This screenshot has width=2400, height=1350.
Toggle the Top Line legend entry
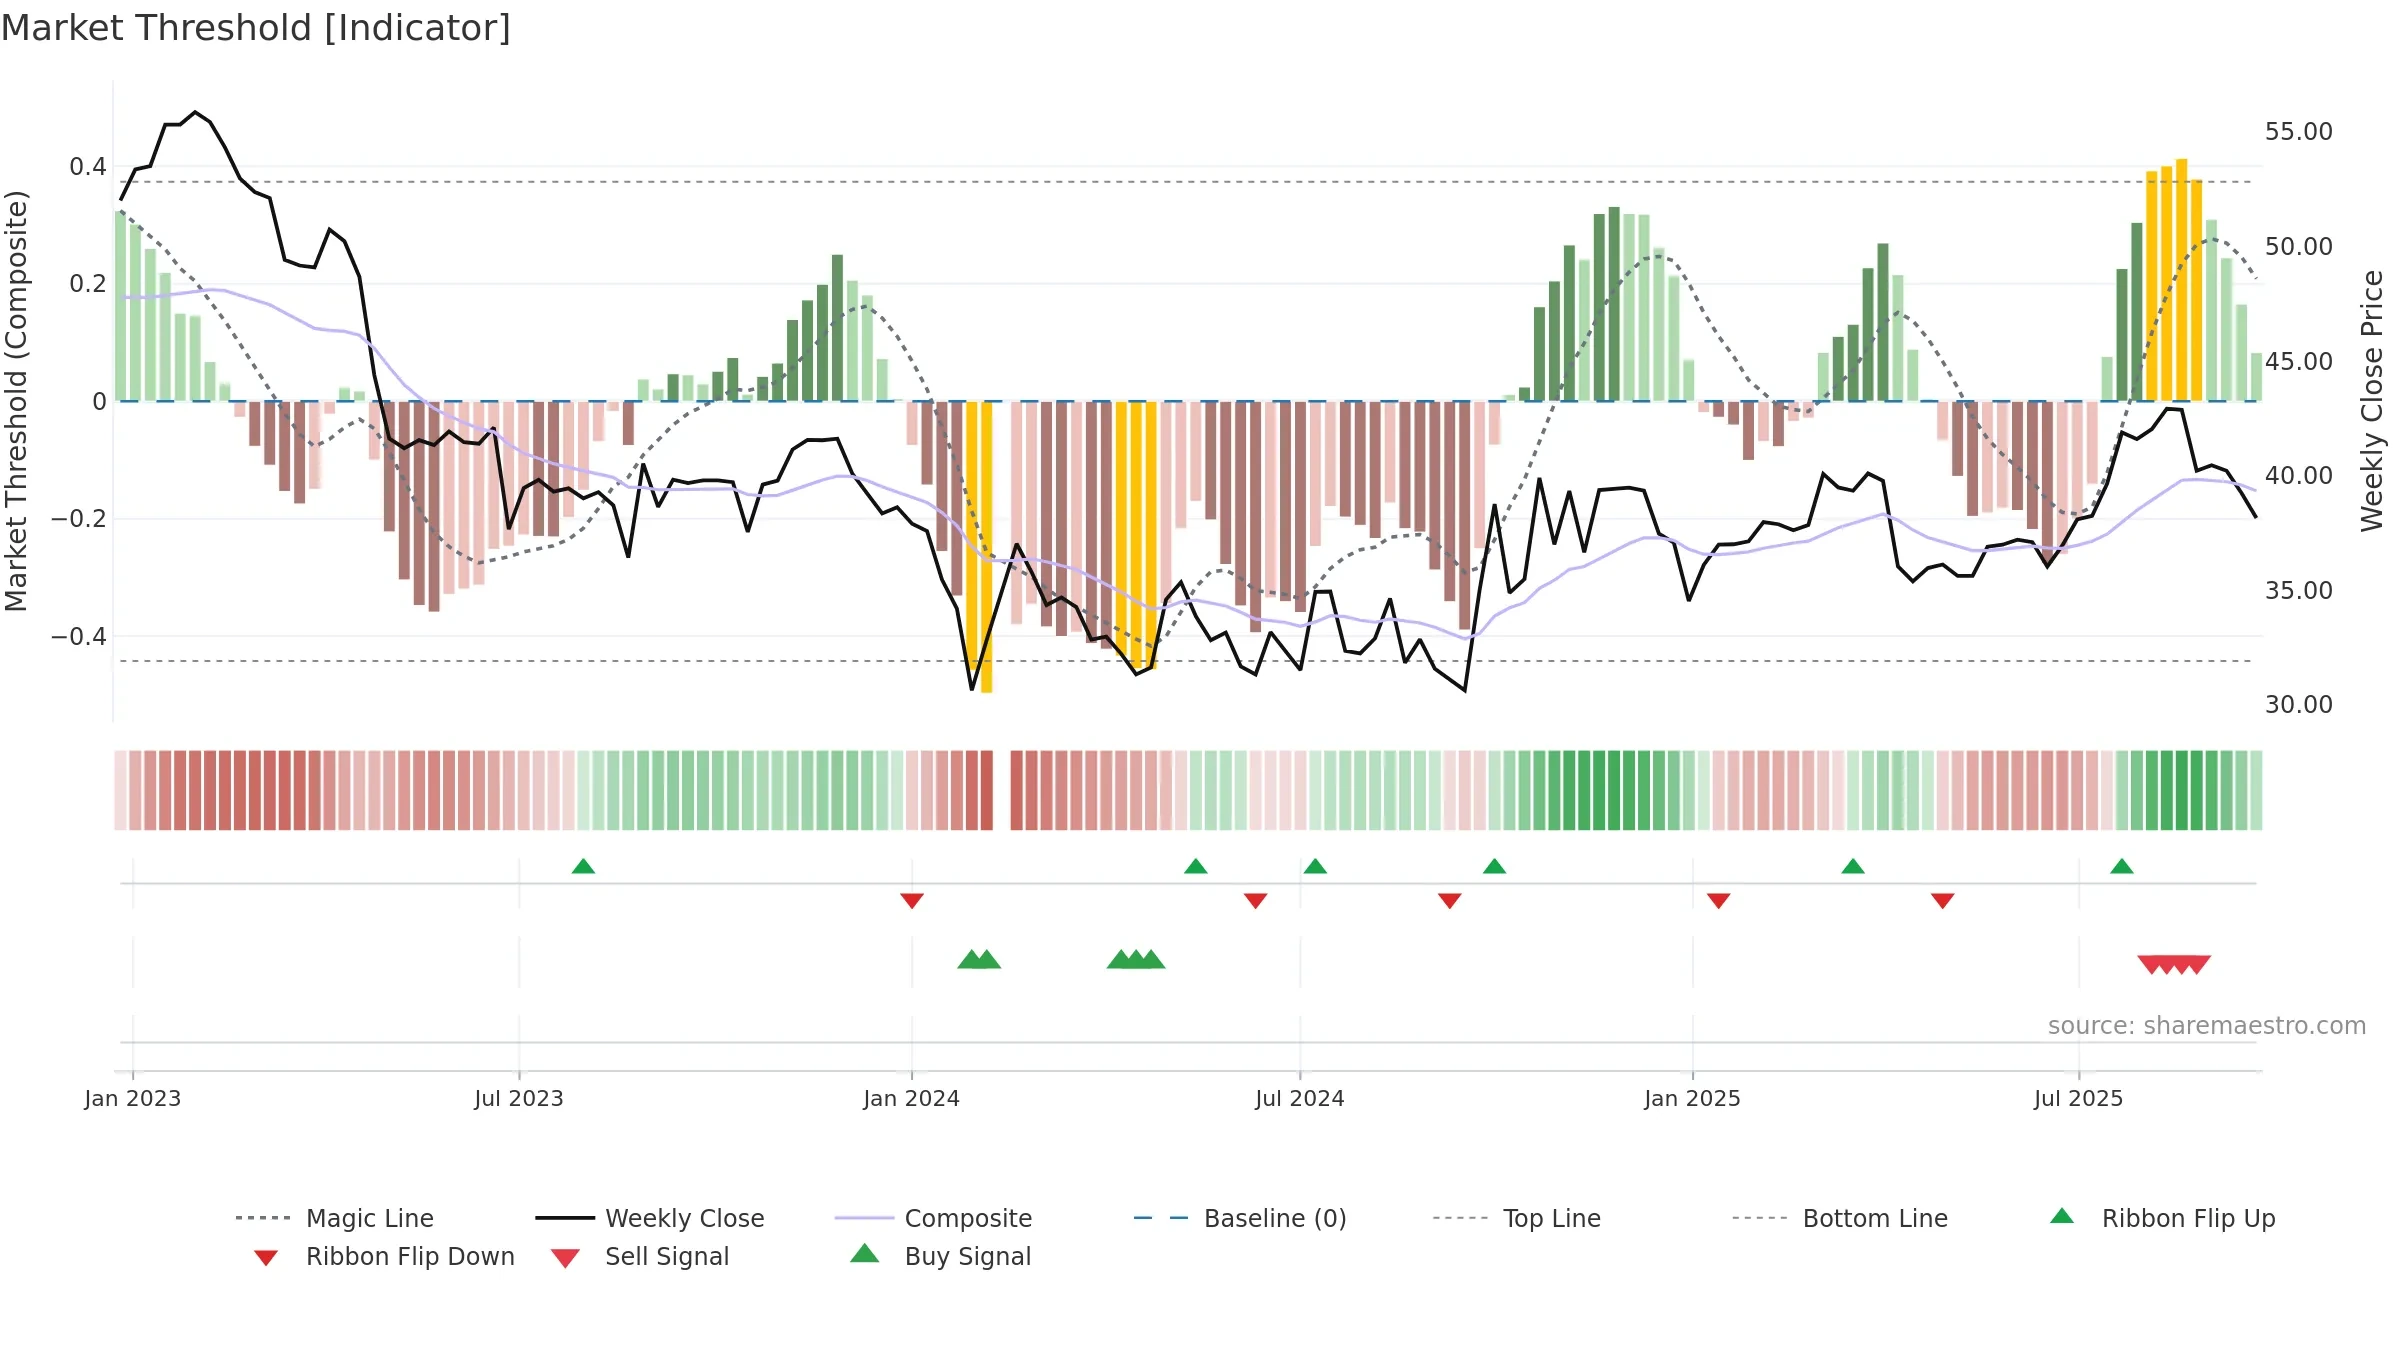click(1517, 1218)
